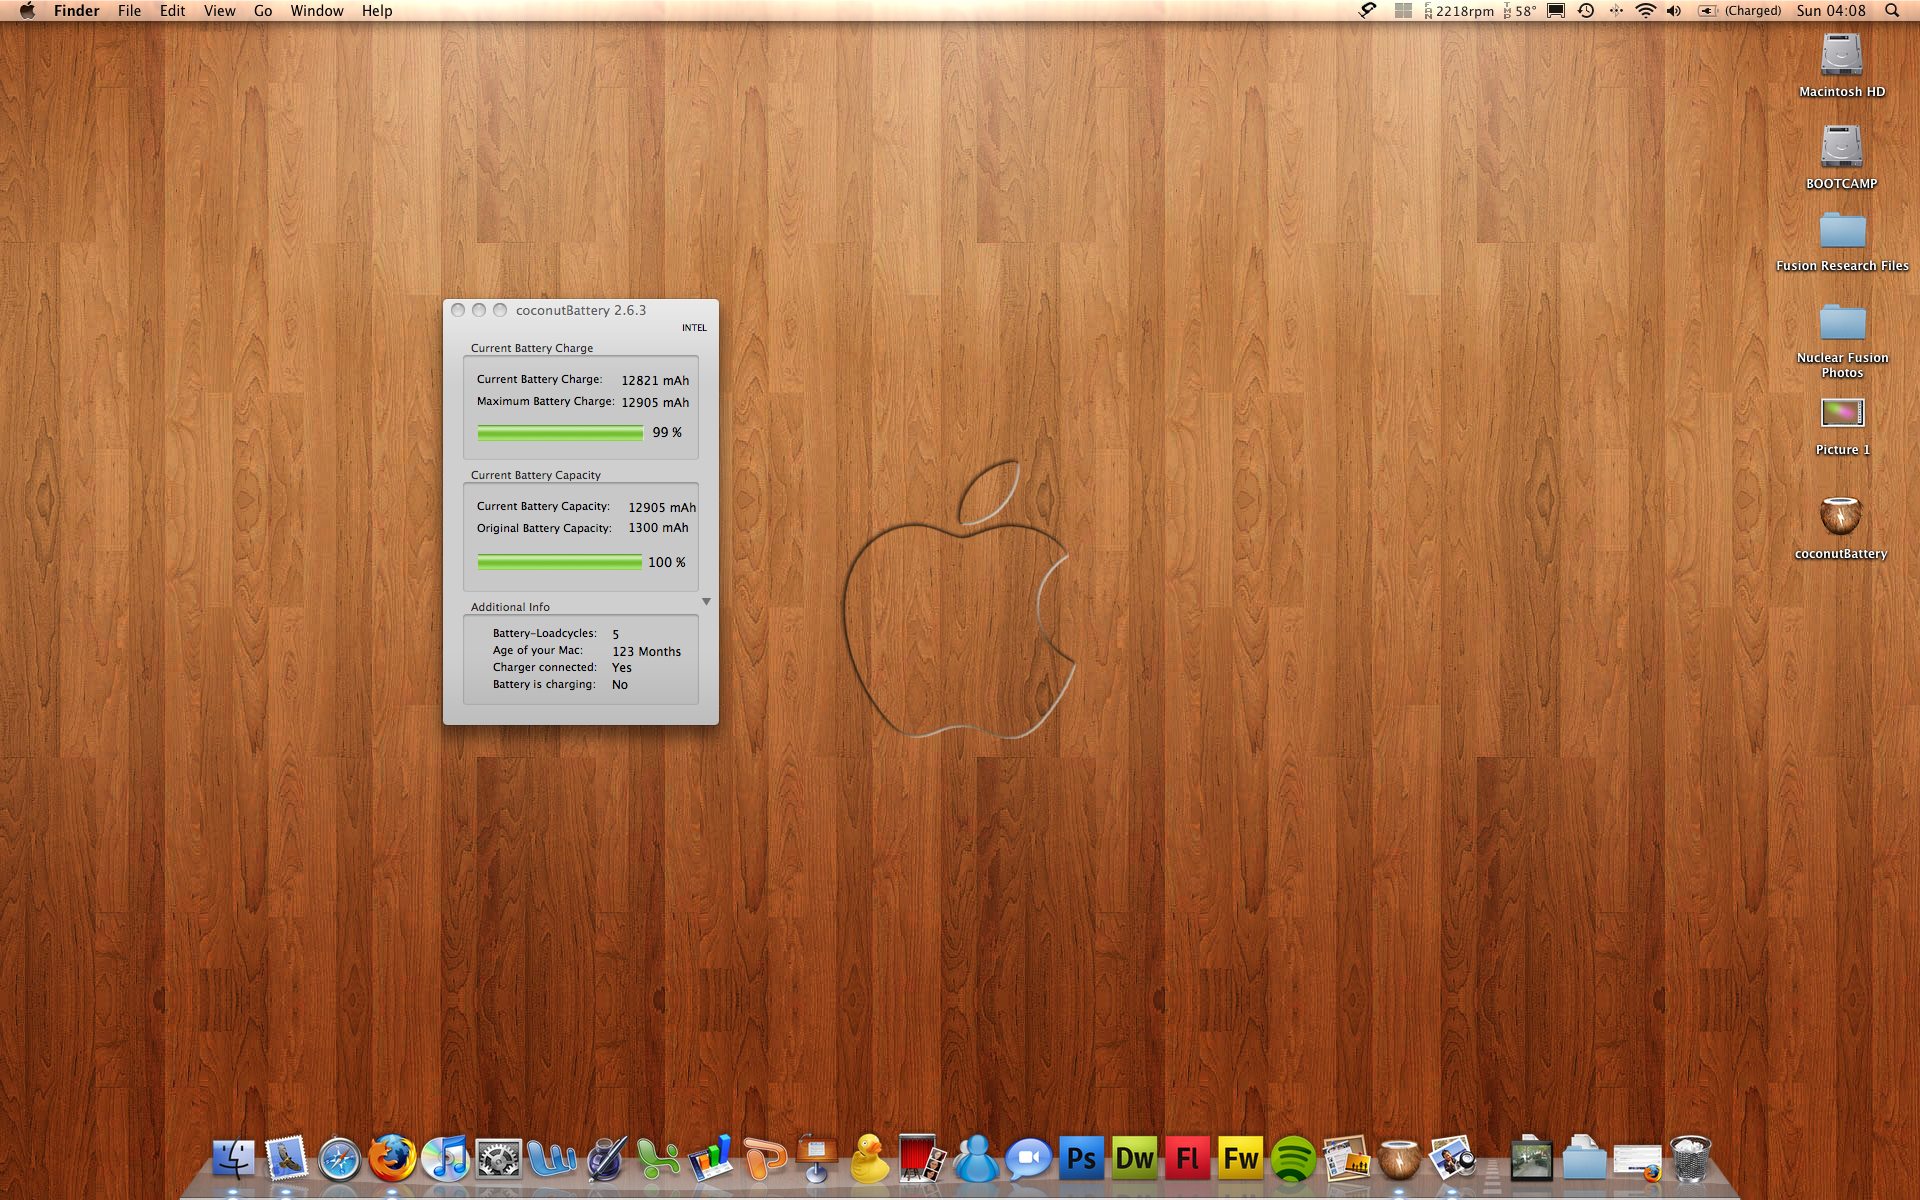Click the 99% battery charge bar
Viewport: 1920px width, 1200px height.
(x=560, y=433)
